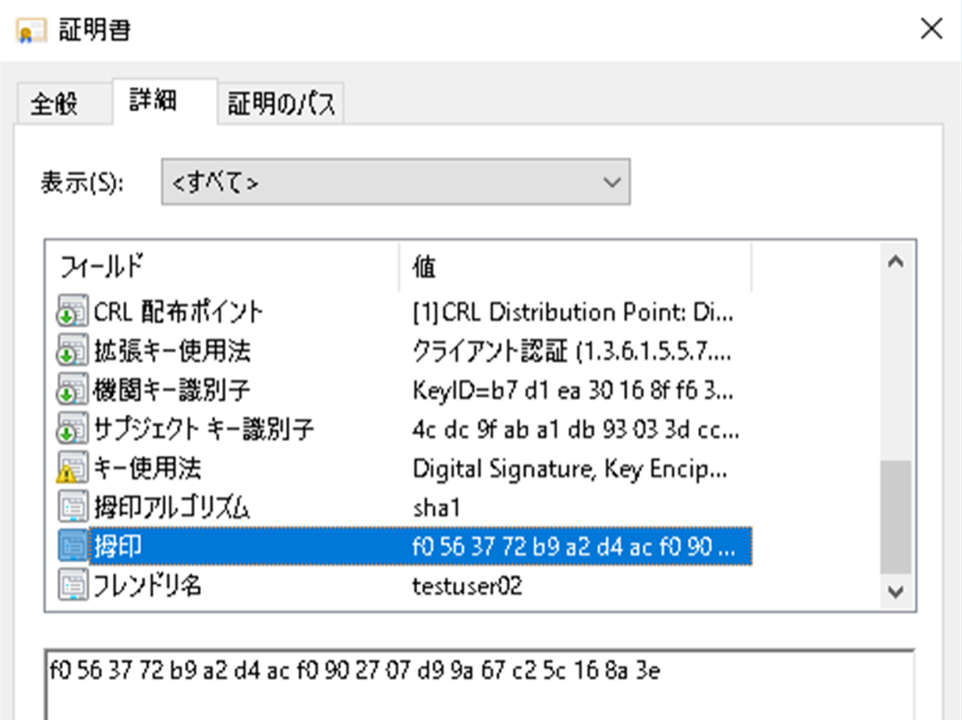Click the フレンドリ名 field icon
Viewport: 962px width, 720px height.
(71, 586)
